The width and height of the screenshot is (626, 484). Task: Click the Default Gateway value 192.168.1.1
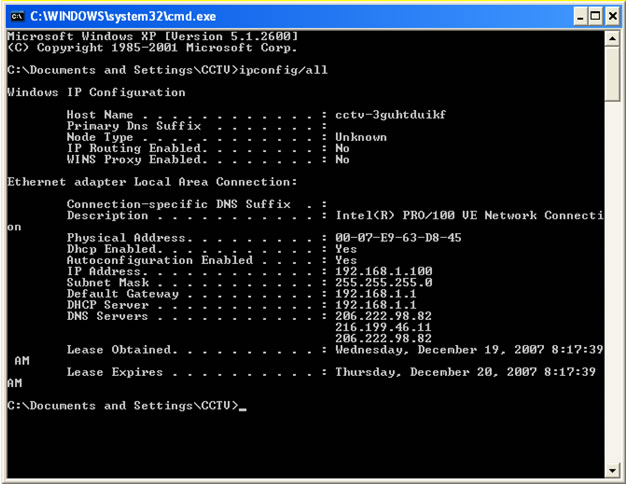(x=376, y=294)
